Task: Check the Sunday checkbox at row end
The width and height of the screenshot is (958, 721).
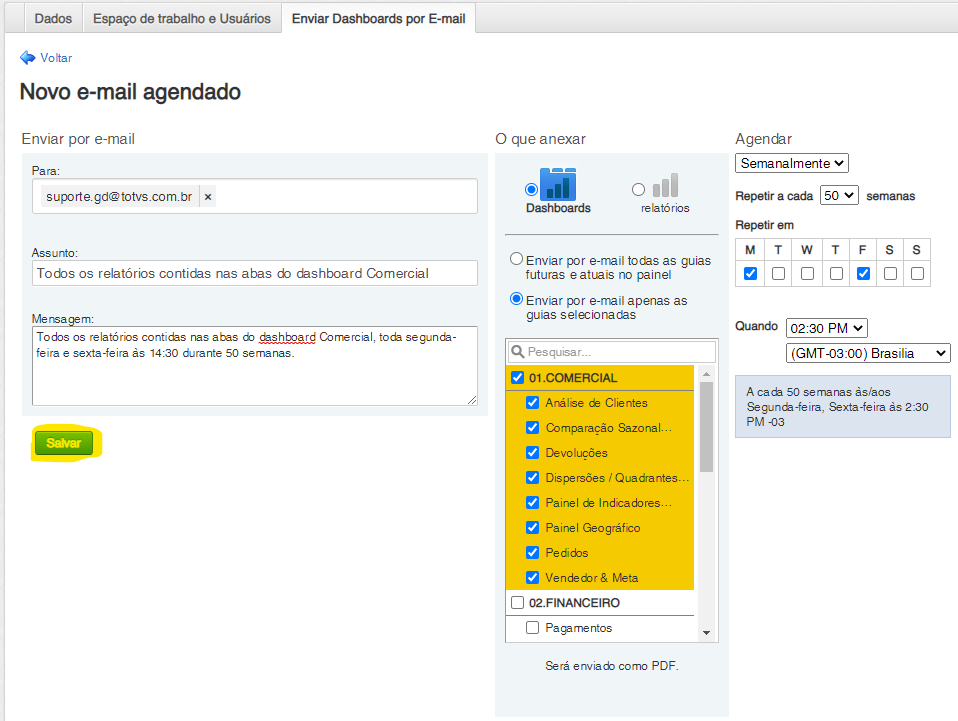Action: [917, 273]
